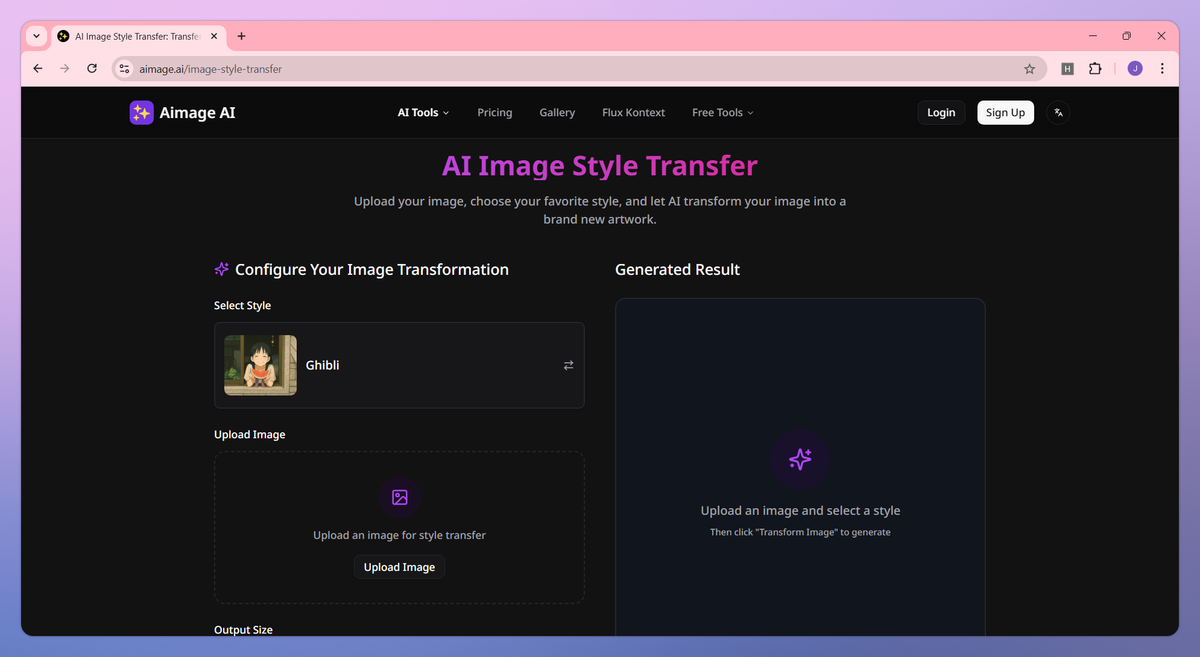Click the browser back arrow
This screenshot has width=1200, height=657.
coord(38,69)
